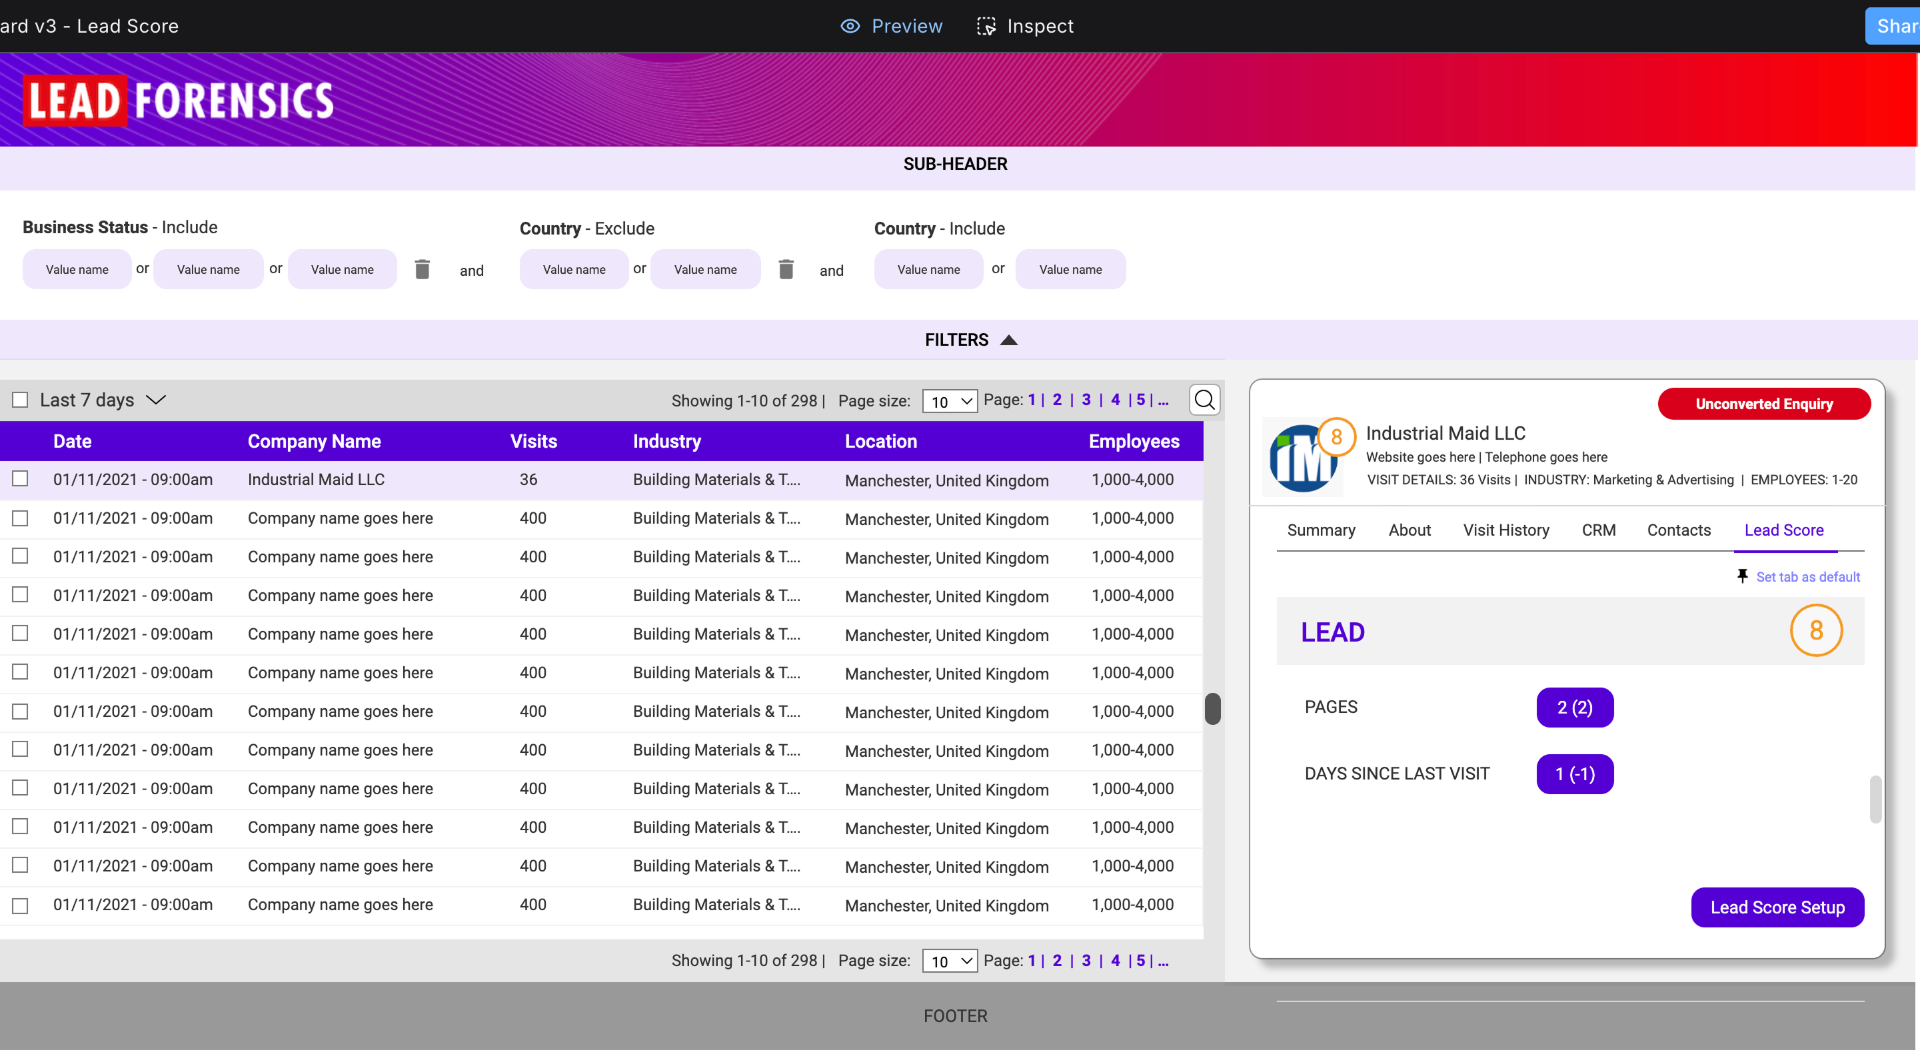The height and width of the screenshot is (1050, 1920).
Task: Click the orange 8 badge on the company logo
Action: point(1336,436)
